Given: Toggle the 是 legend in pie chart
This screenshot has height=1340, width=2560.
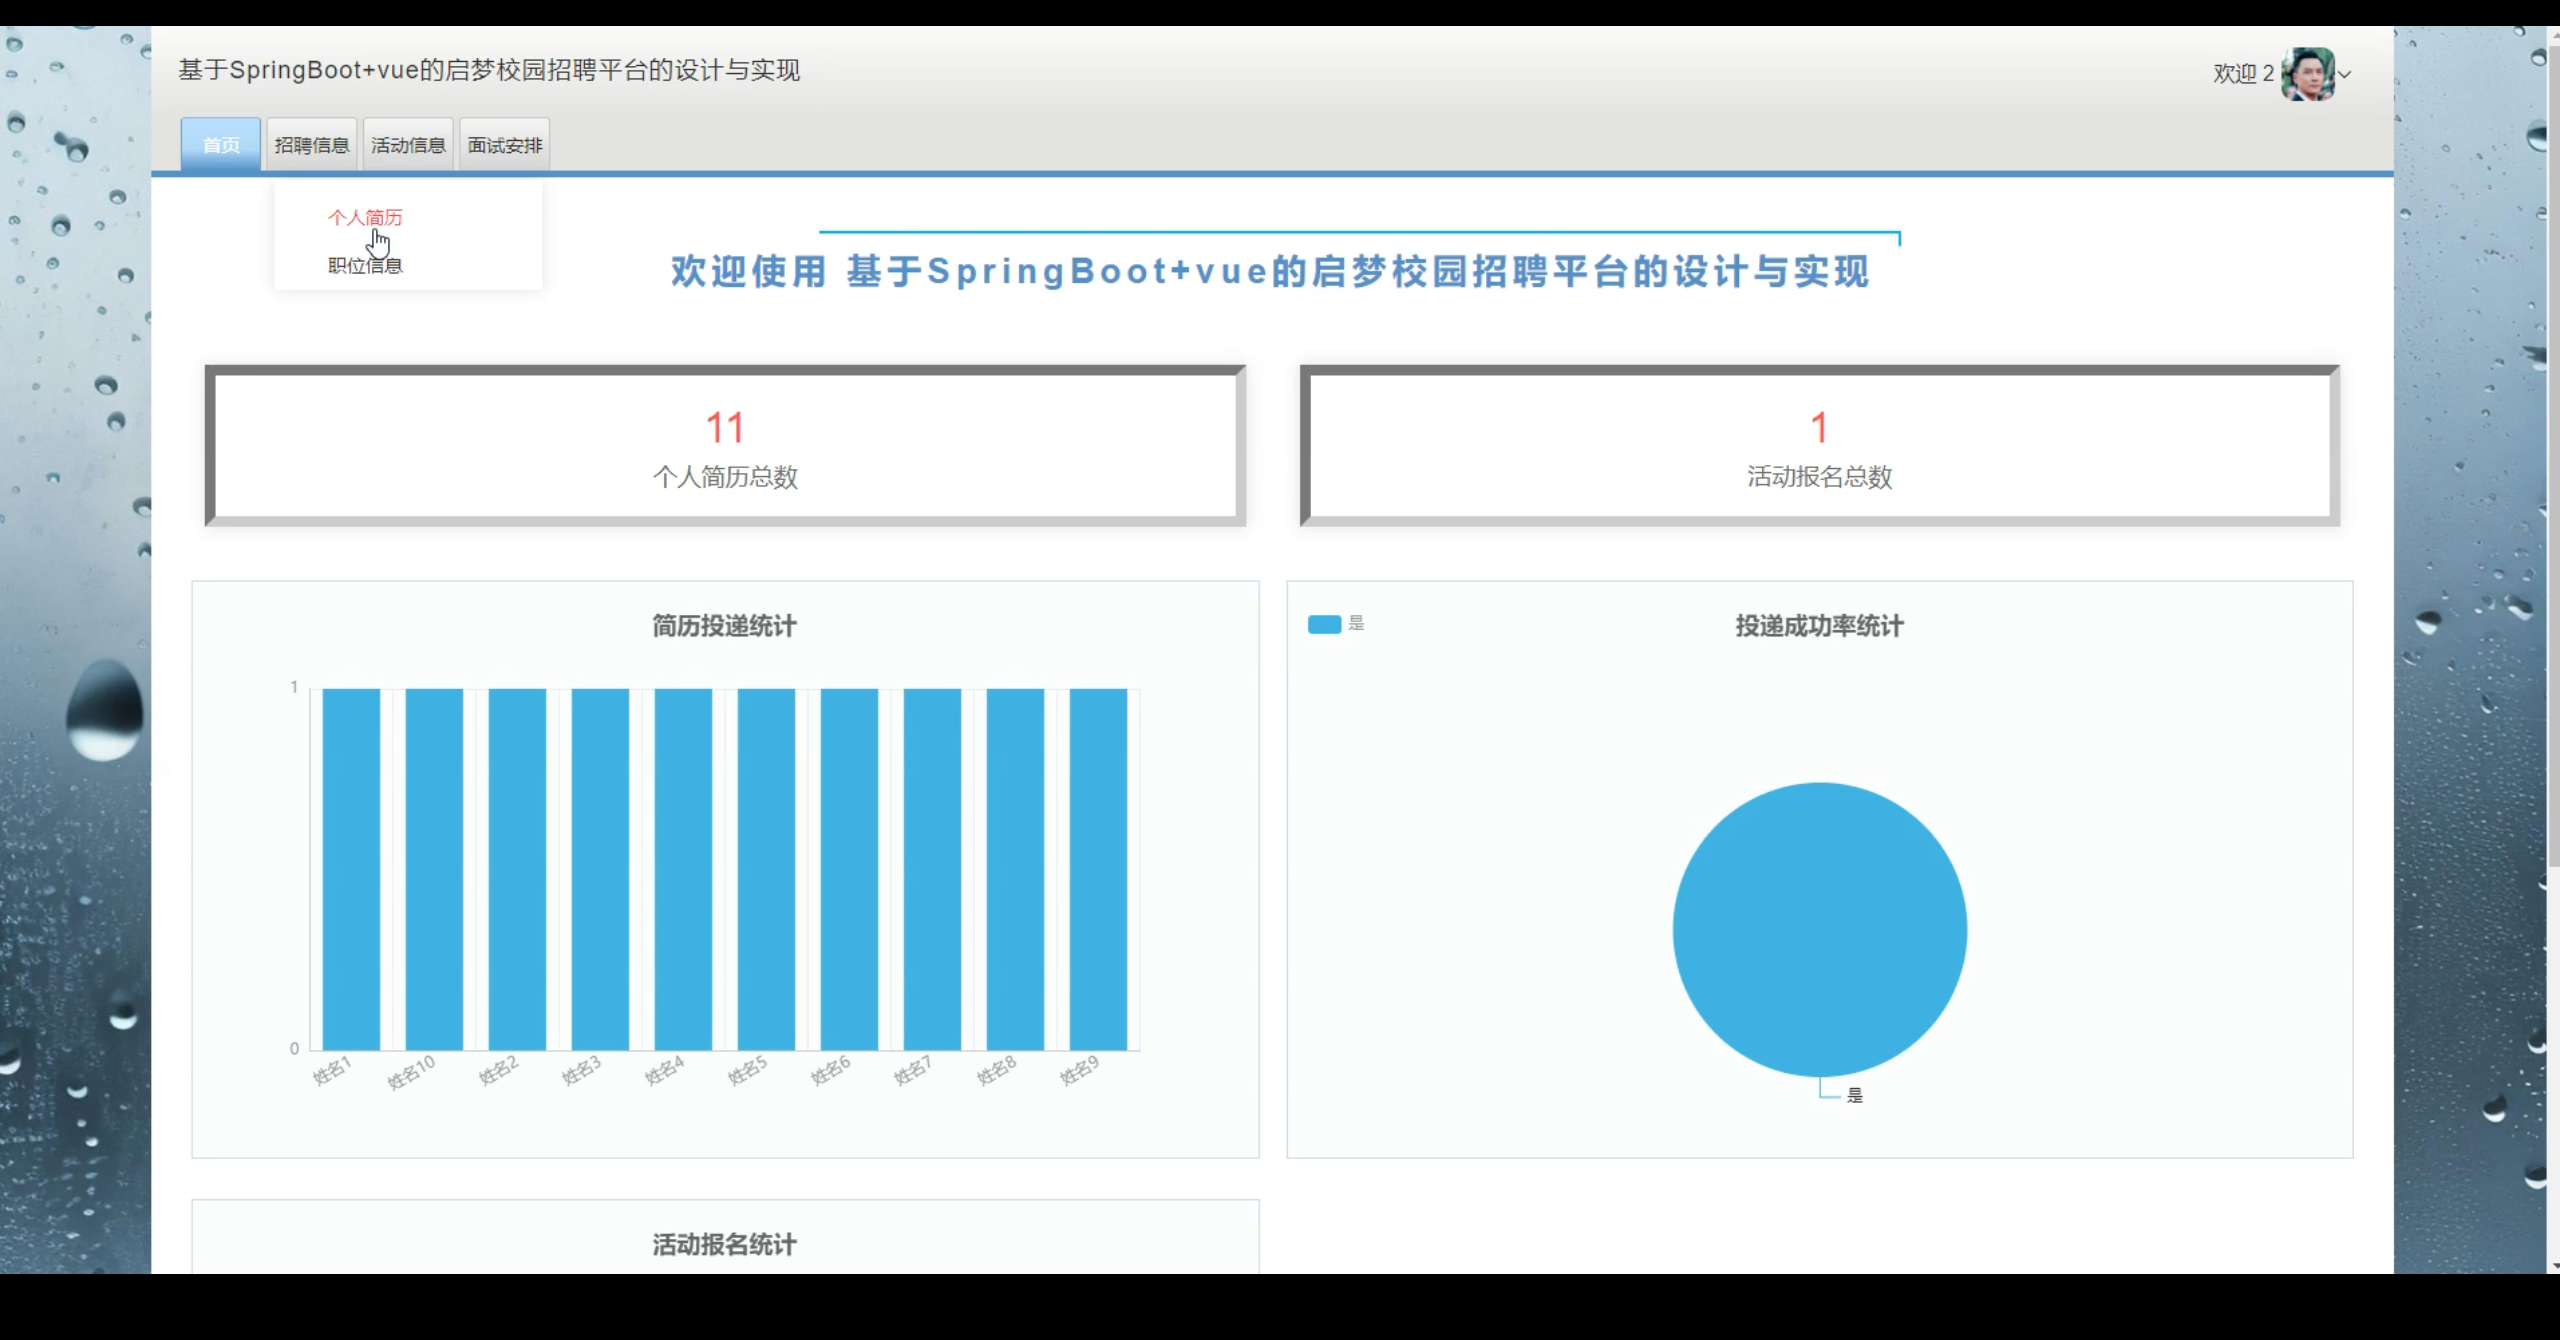Looking at the screenshot, I should 1355,623.
